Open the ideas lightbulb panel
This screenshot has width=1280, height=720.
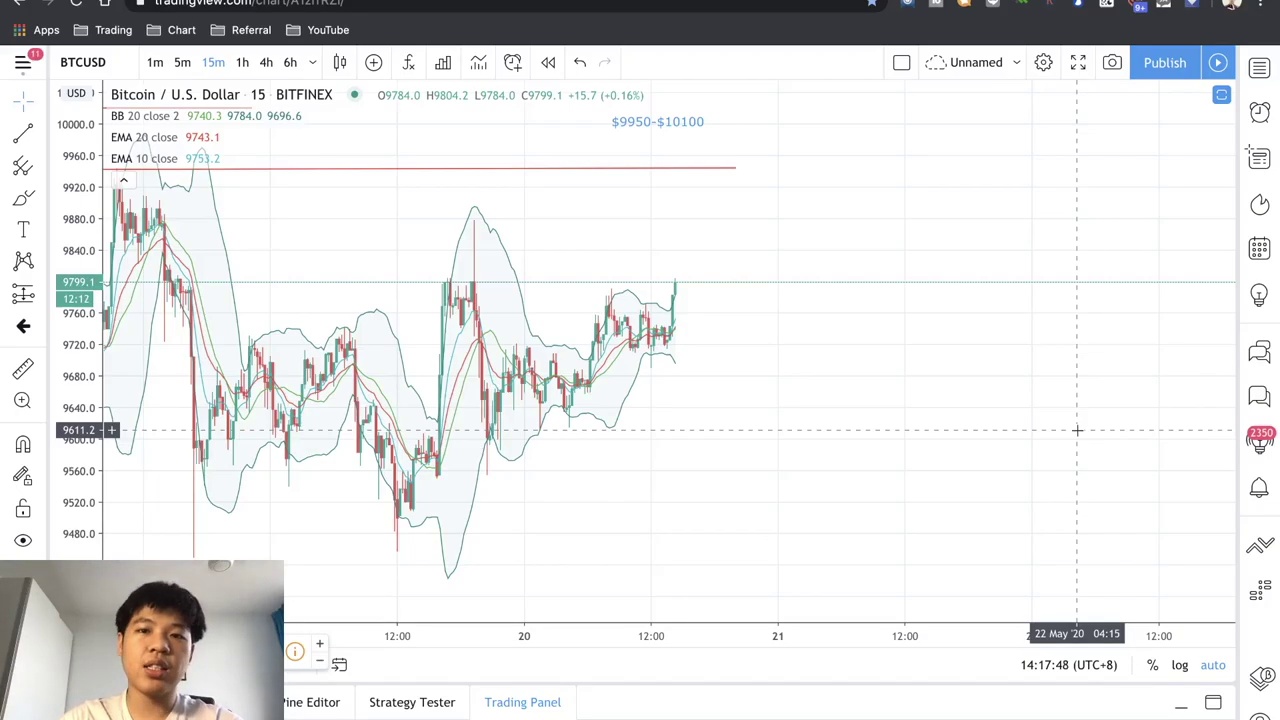1259,294
